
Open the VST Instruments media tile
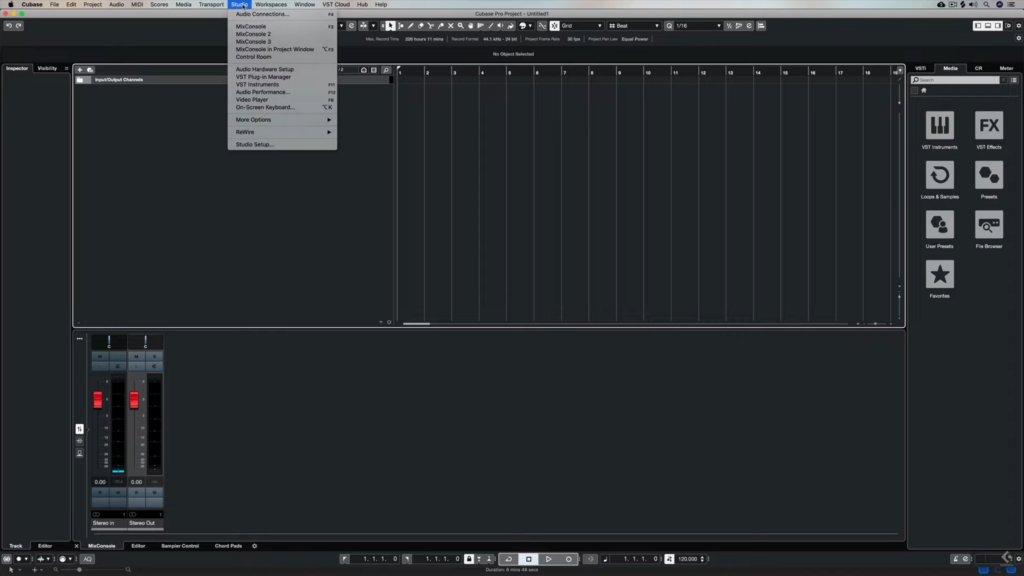(940, 125)
